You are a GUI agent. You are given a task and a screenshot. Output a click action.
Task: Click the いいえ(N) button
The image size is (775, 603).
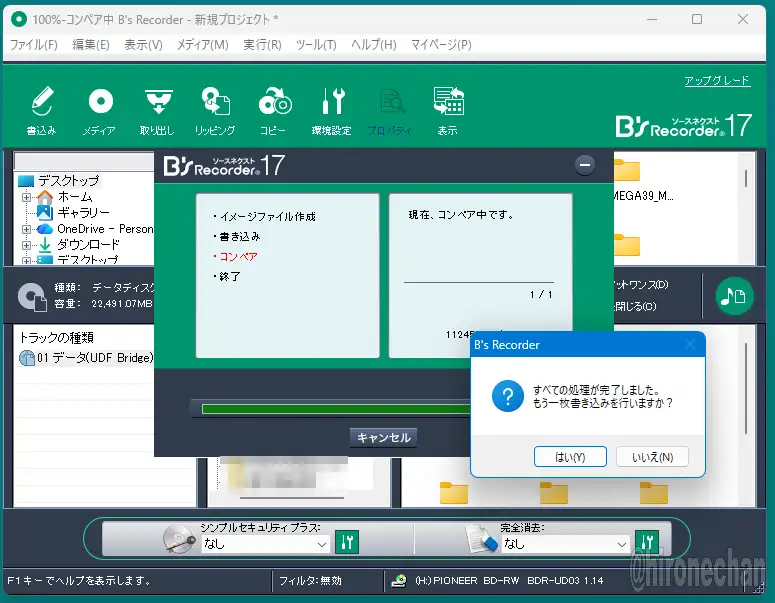(652, 457)
